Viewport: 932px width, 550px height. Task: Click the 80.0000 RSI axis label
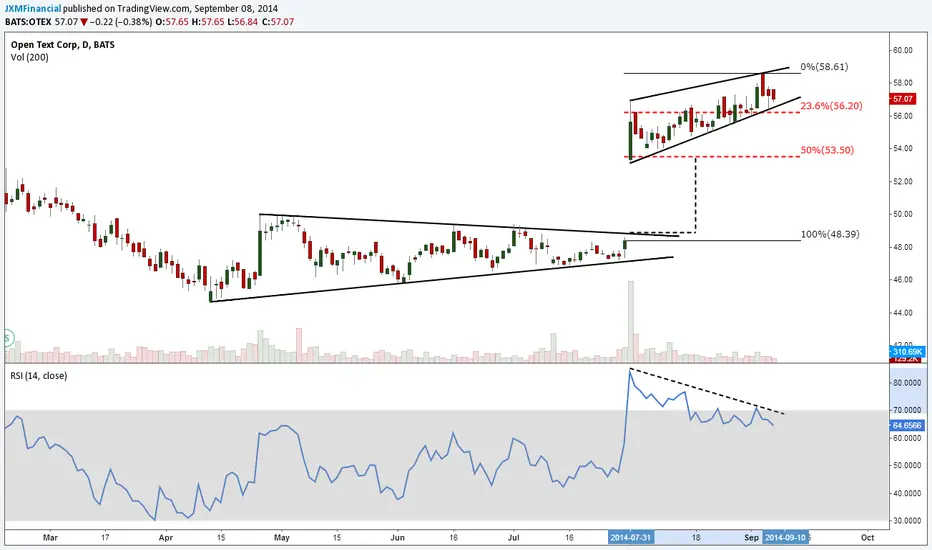click(x=907, y=383)
